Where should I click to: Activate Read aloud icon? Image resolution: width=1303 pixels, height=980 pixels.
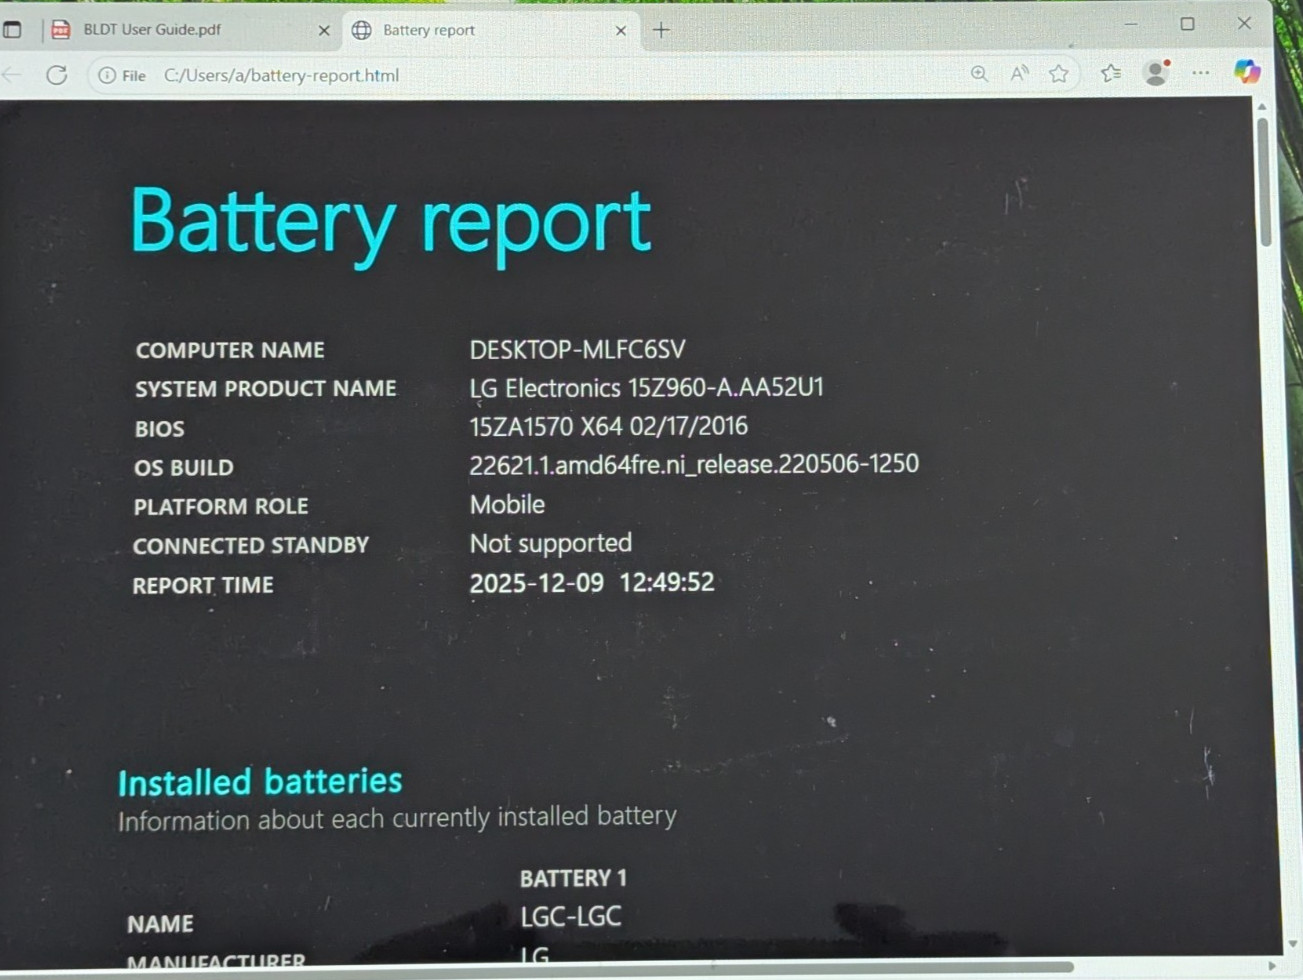(1019, 74)
